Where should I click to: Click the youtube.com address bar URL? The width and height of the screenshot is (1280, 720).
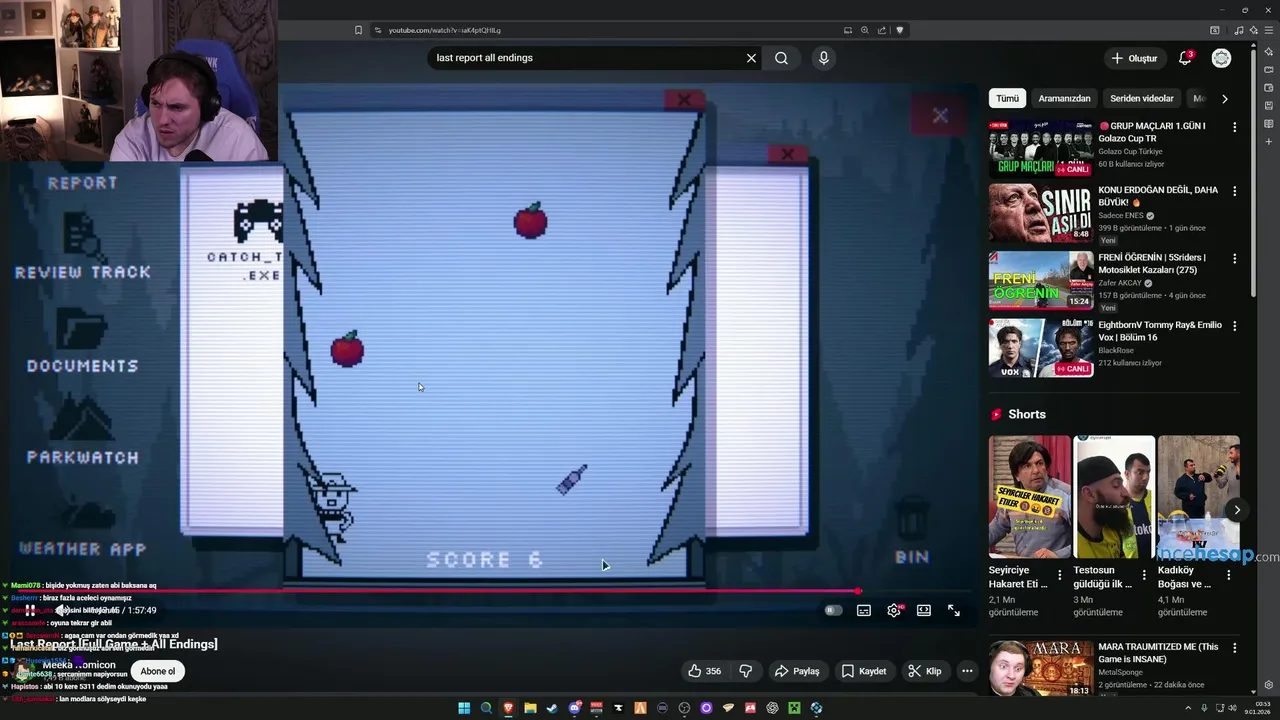point(445,30)
